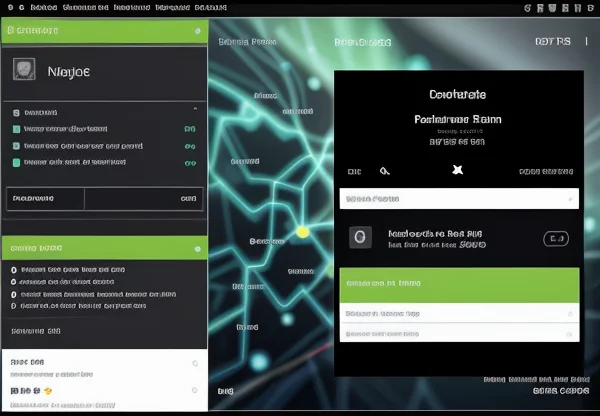Click the green value beside the first checkbox row
This screenshot has width=600, height=416.
click(190, 129)
